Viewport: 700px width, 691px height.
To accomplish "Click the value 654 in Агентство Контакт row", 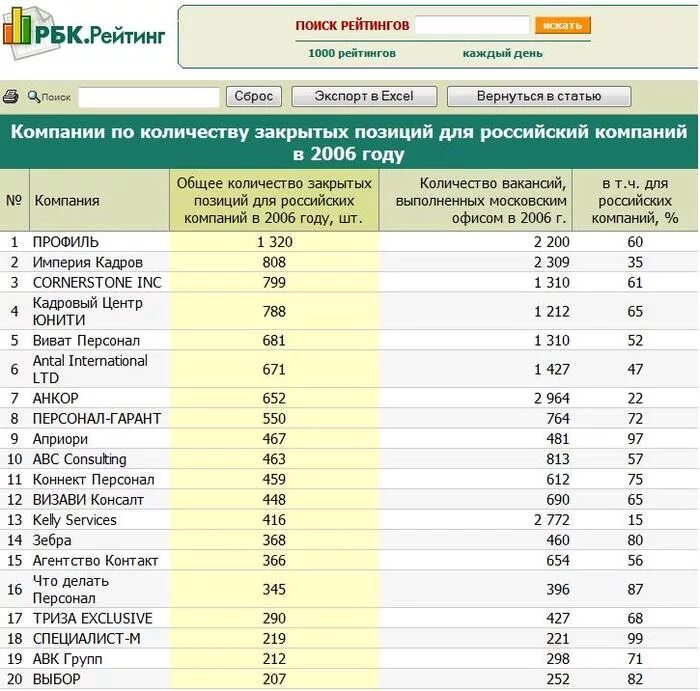I will click(558, 561).
